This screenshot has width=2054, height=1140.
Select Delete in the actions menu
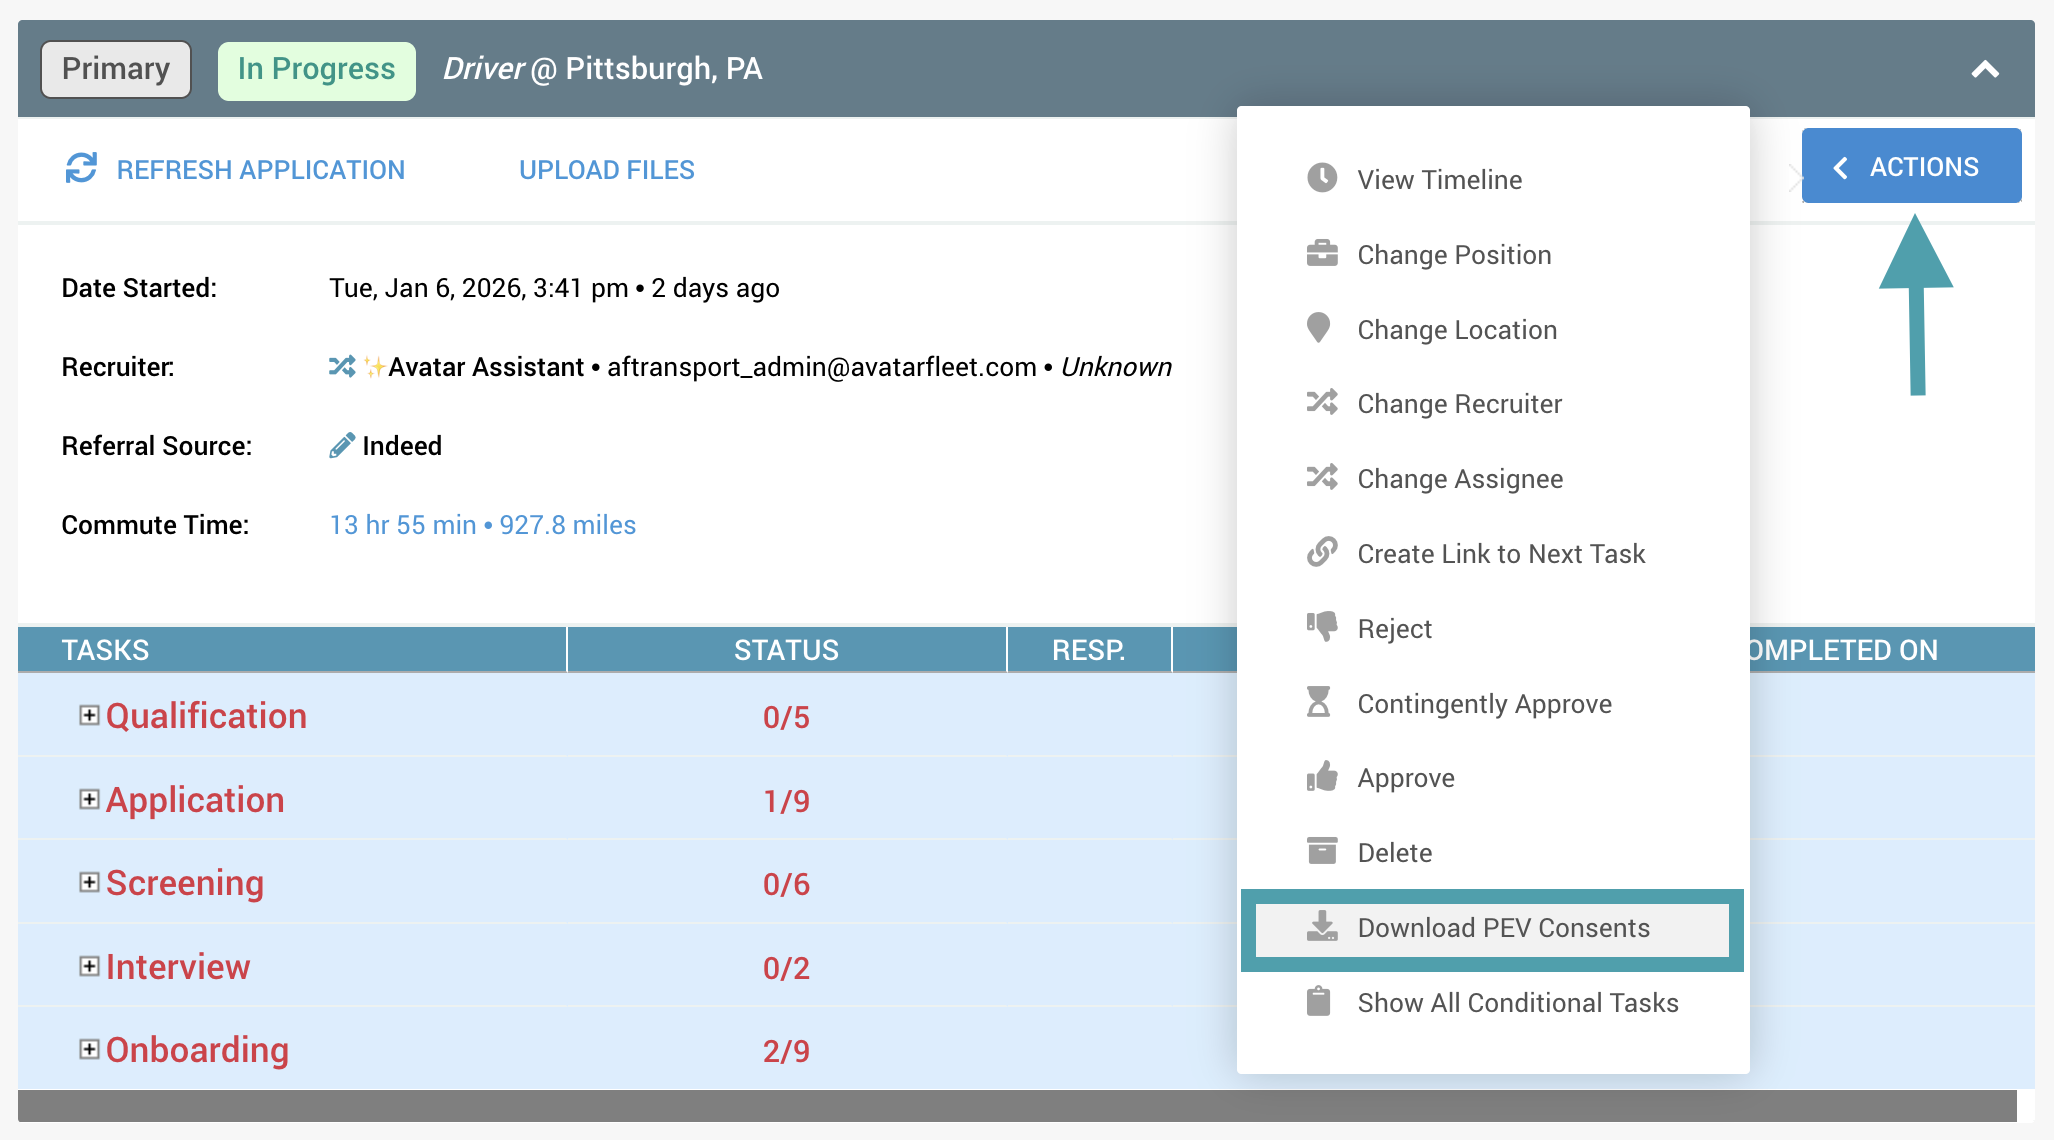coord(1394,853)
